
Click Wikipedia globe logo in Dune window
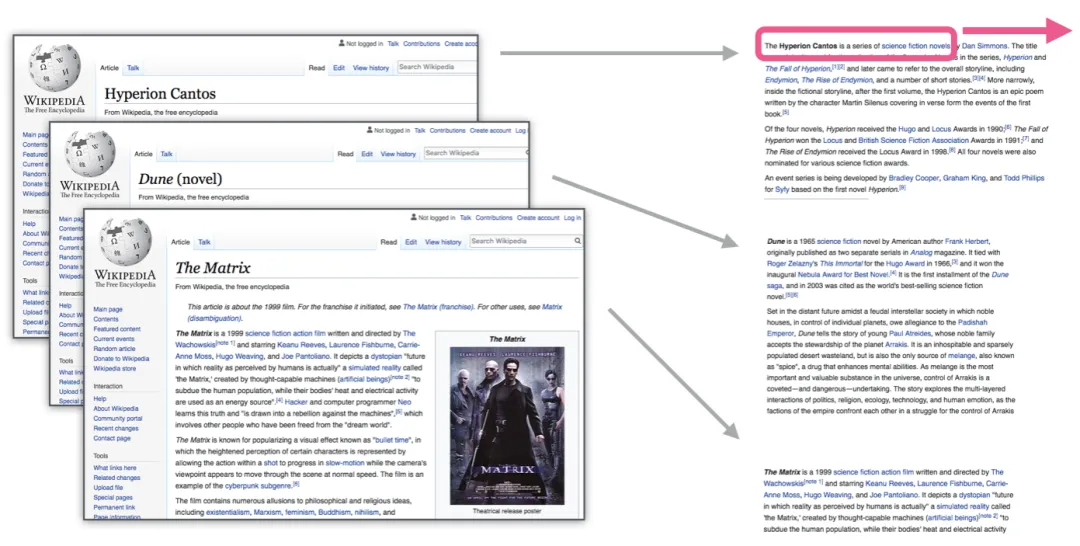(90, 153)
